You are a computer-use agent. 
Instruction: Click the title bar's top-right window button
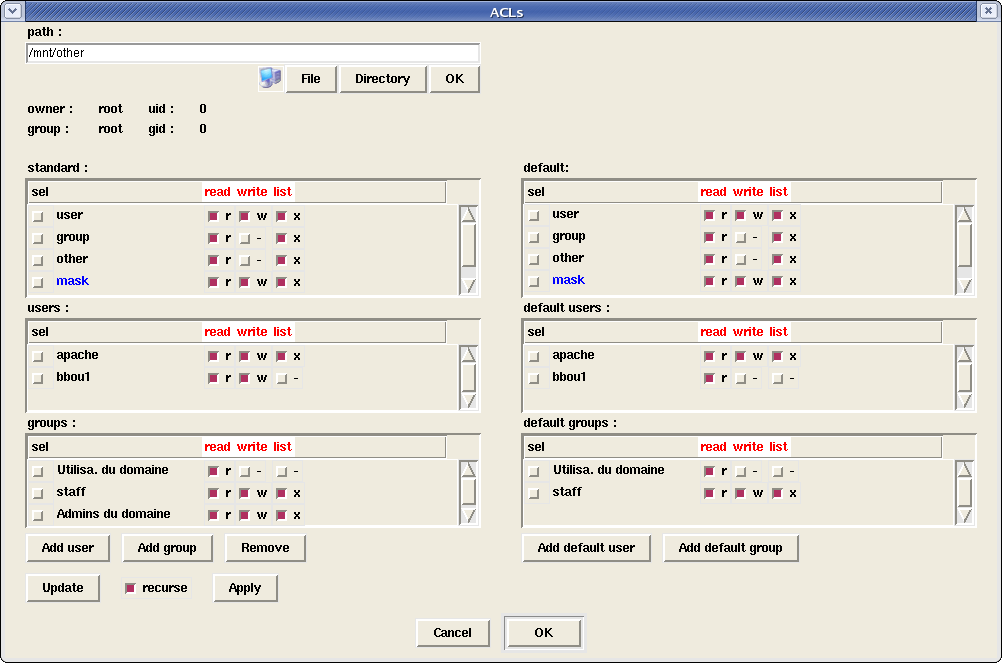pos(989,11)
